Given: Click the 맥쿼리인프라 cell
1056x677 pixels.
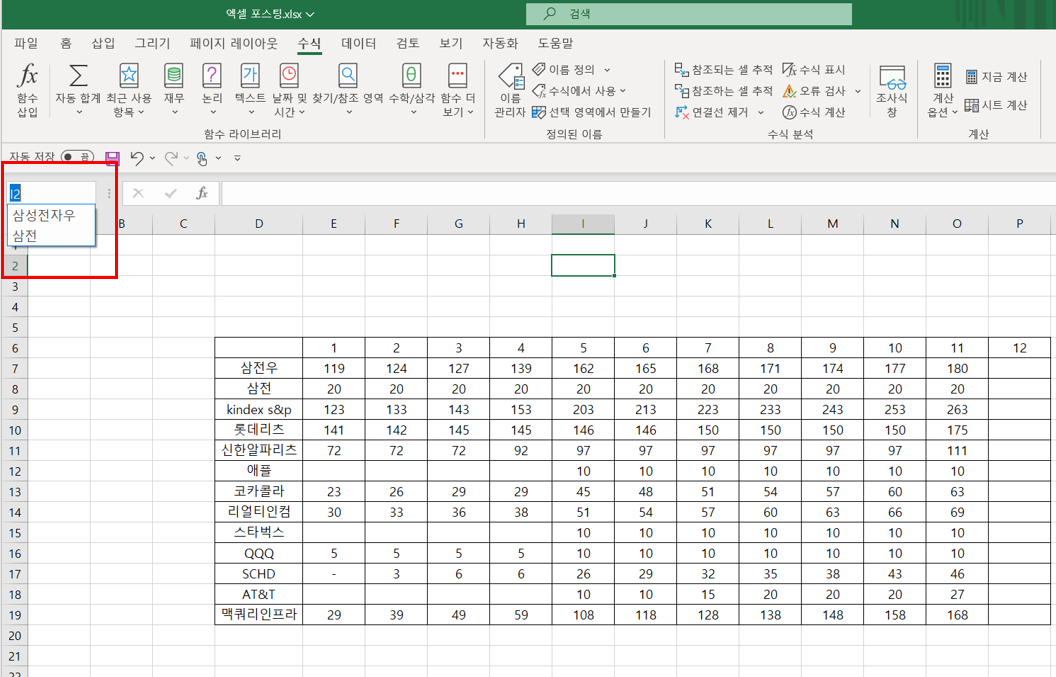Looking at the screenshot, I should (259, 615).
